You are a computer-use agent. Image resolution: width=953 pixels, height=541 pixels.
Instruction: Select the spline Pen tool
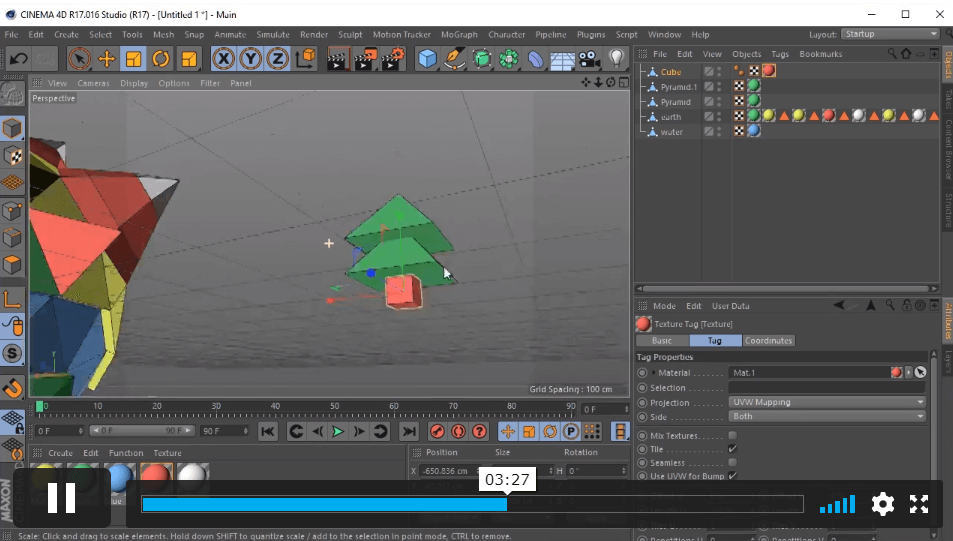point(455,59)
